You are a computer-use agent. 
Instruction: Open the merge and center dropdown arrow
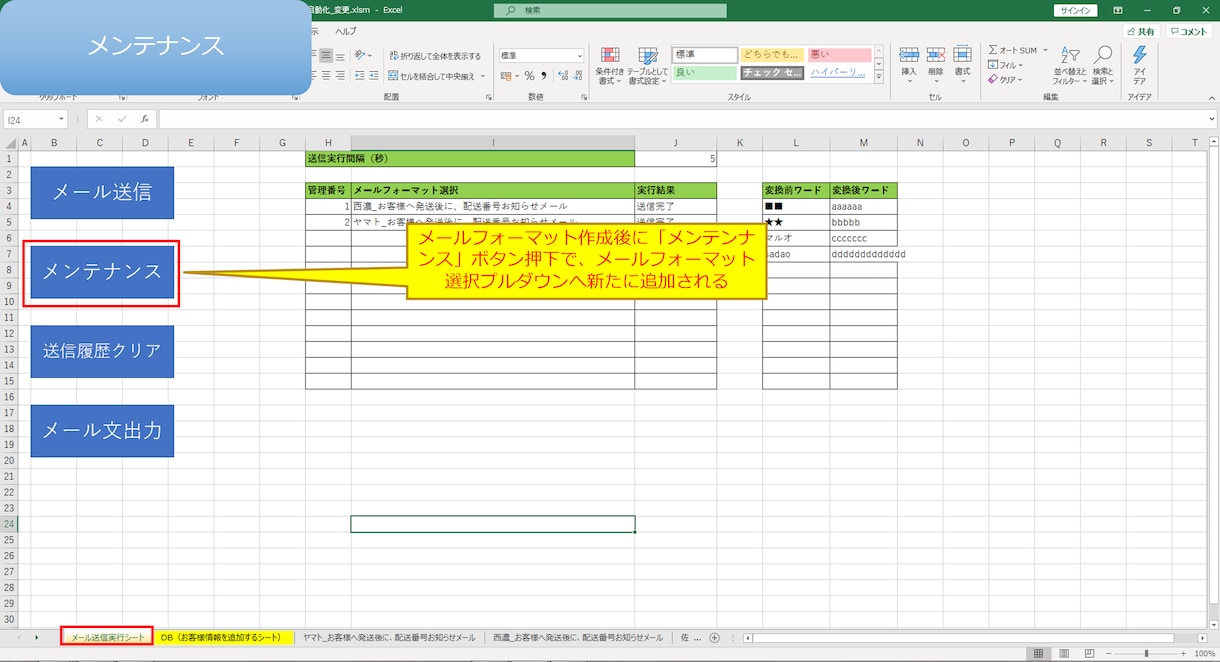[484, 76]
